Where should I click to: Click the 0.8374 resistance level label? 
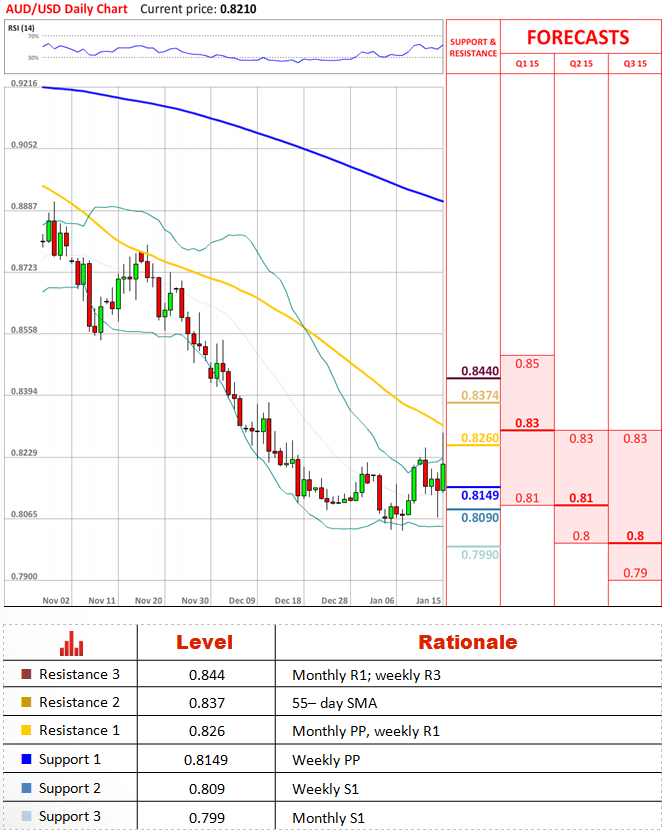(x=480, y=395)
